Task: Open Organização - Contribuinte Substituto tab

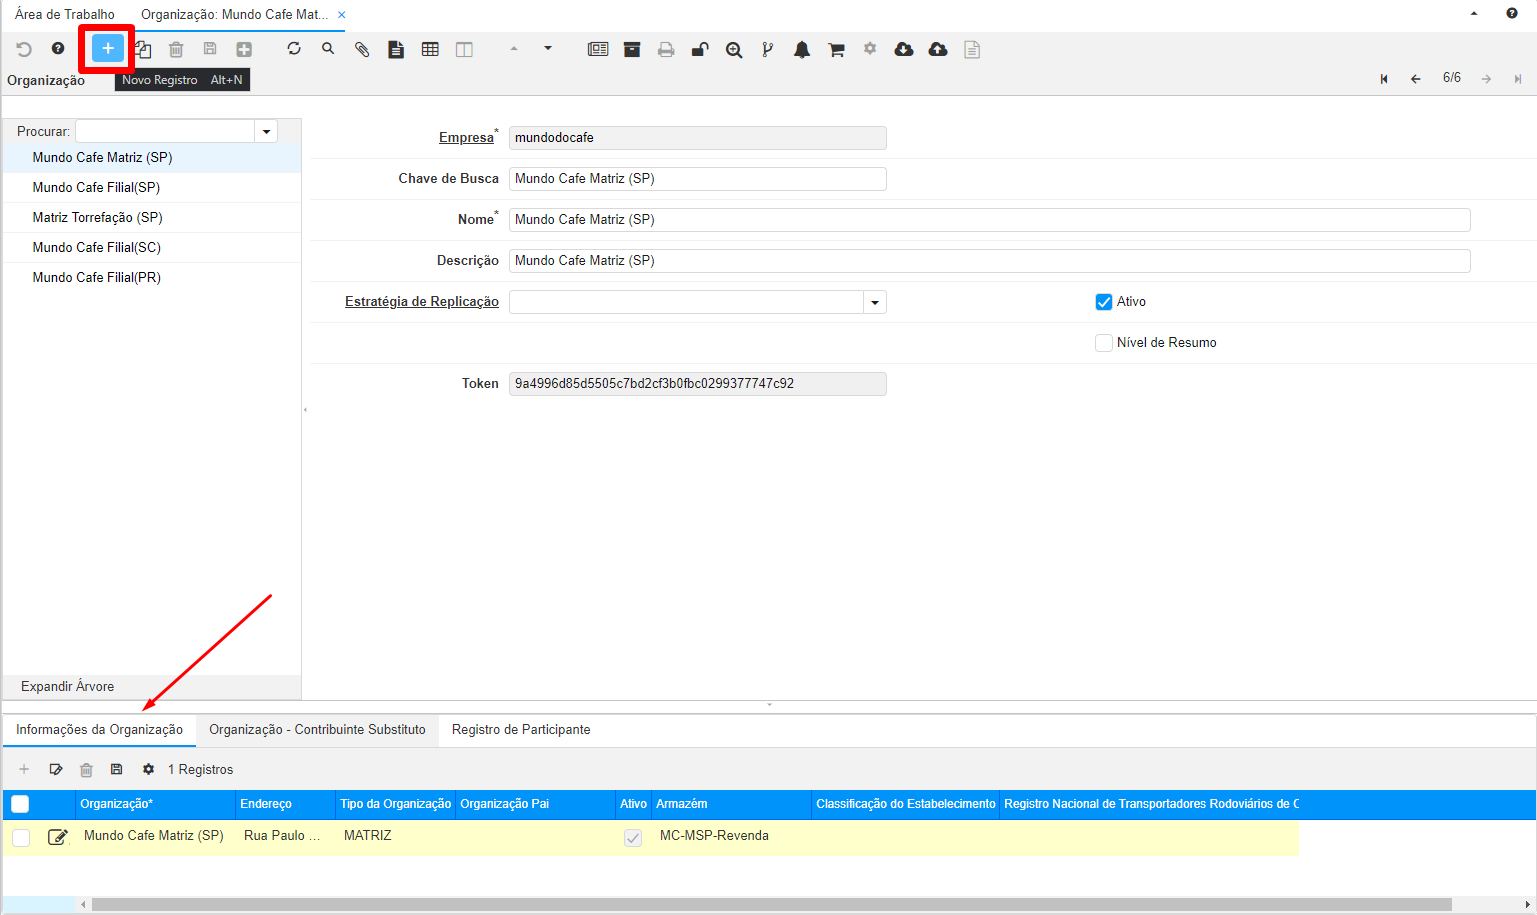Action: tap(317, 730)
